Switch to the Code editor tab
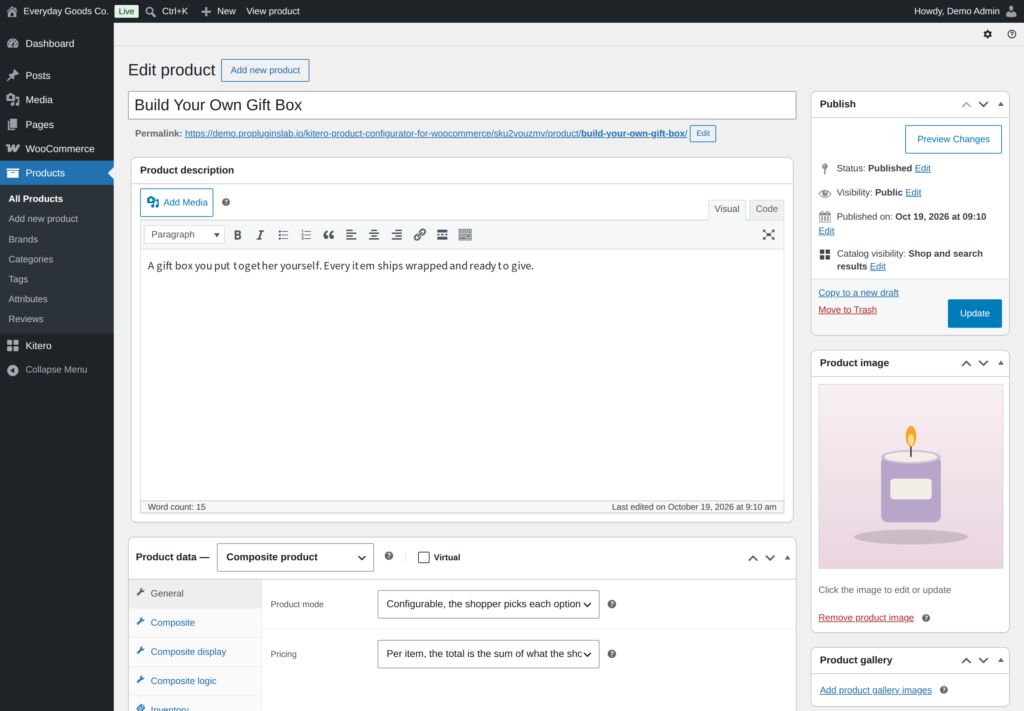Viewport: 1024px width, 711px height. pyautogui.click(x=767, y=209)
